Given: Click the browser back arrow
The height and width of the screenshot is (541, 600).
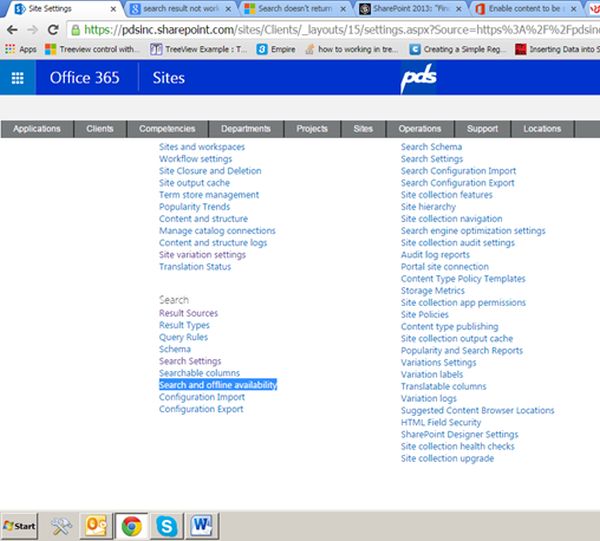Looking at the screenshot, I should [12, 29].
